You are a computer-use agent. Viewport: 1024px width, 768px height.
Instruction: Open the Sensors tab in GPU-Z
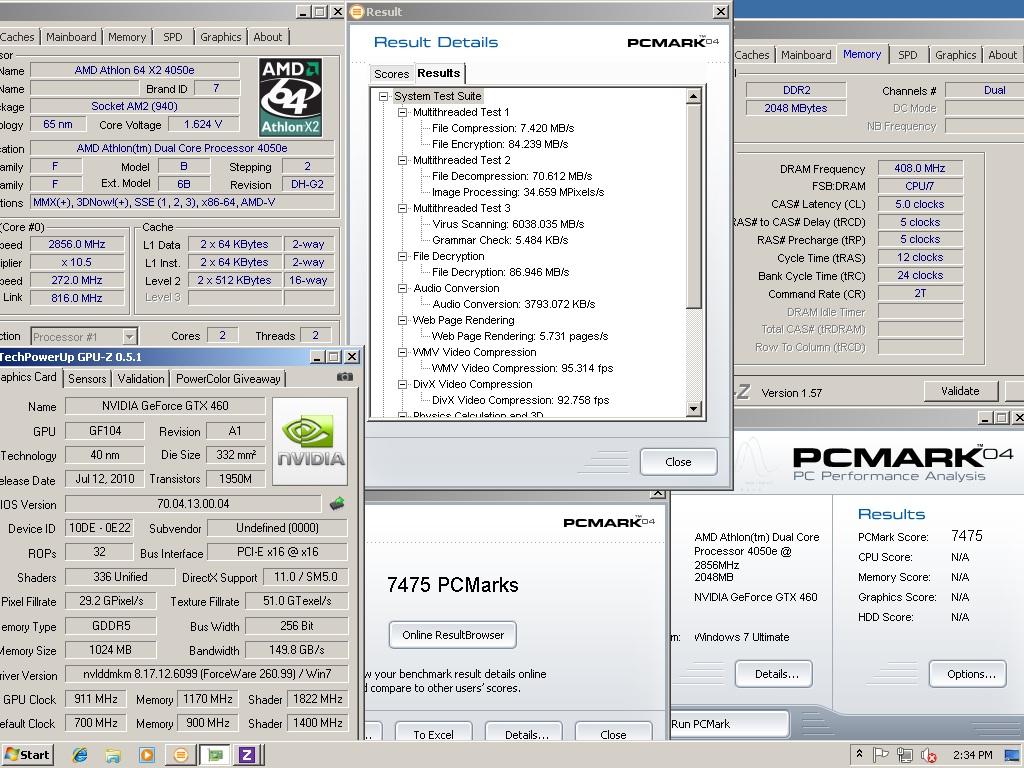click(x=87, y=379)
